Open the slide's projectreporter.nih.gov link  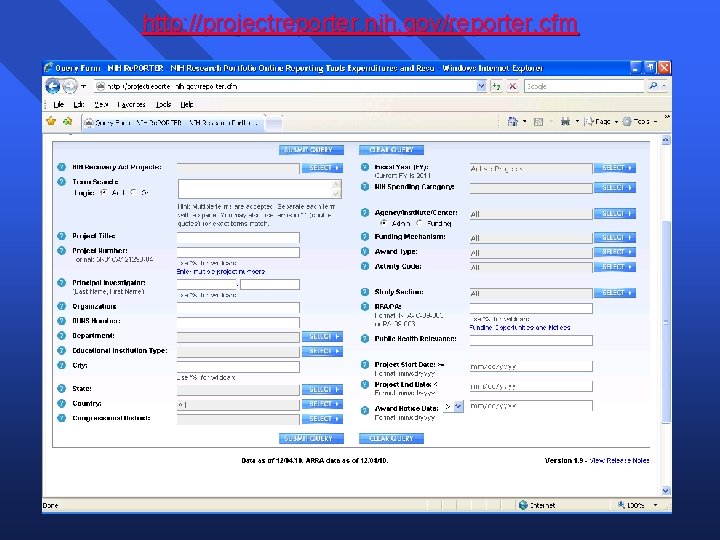click(360, 24)
